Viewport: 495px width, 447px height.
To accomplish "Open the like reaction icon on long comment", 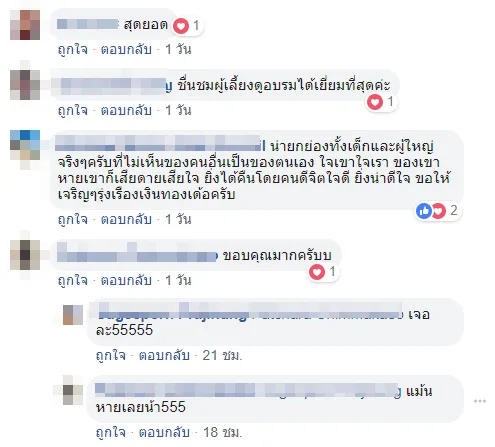I will point(424,211).
